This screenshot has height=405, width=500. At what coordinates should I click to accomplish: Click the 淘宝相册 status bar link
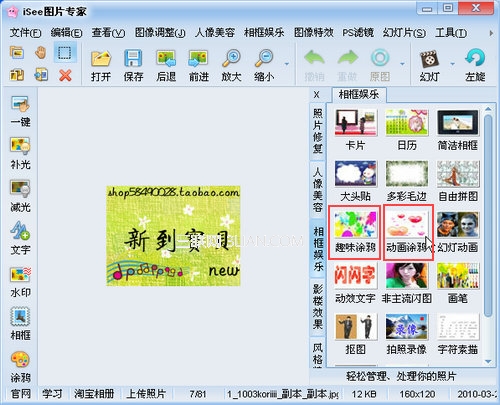point(94,394)
